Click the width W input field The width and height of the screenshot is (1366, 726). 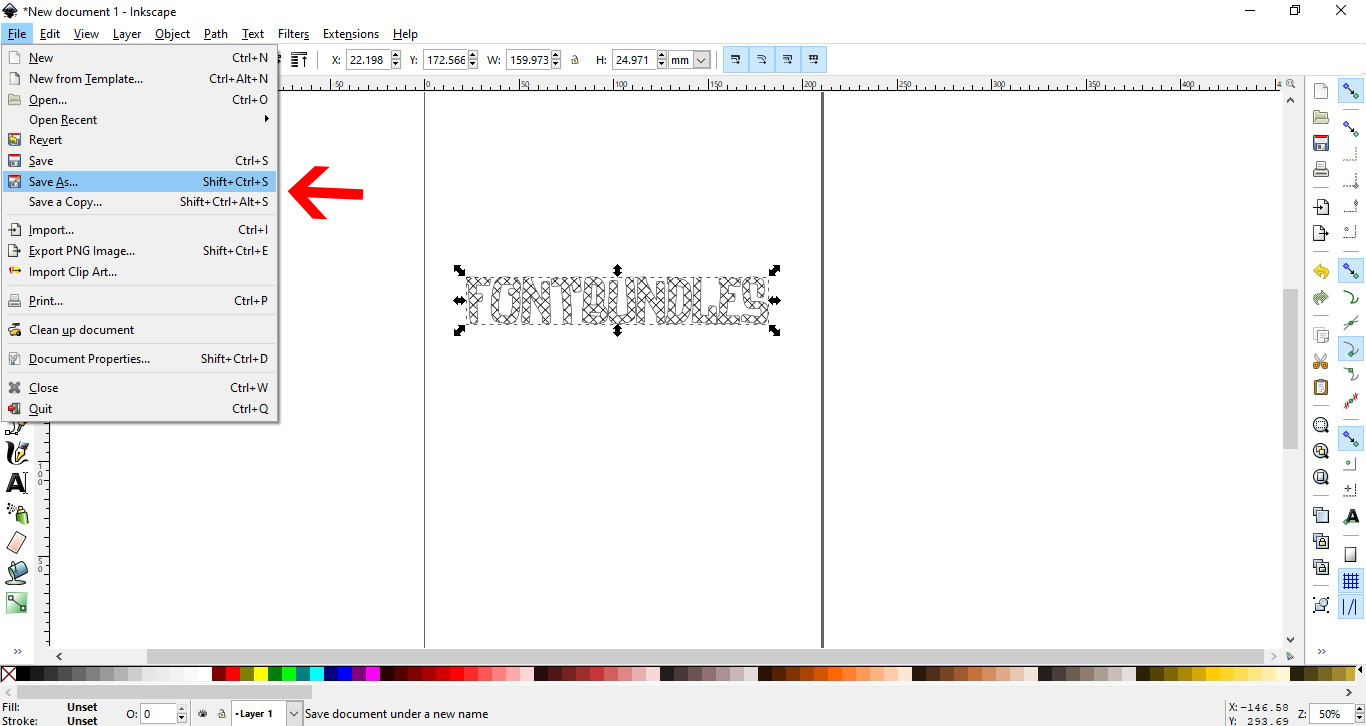point(527,60)
